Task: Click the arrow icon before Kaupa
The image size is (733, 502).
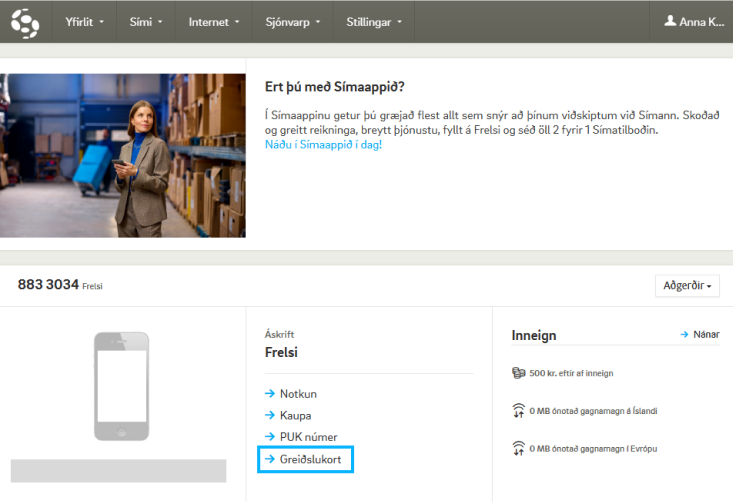Action: click(270, 415)
